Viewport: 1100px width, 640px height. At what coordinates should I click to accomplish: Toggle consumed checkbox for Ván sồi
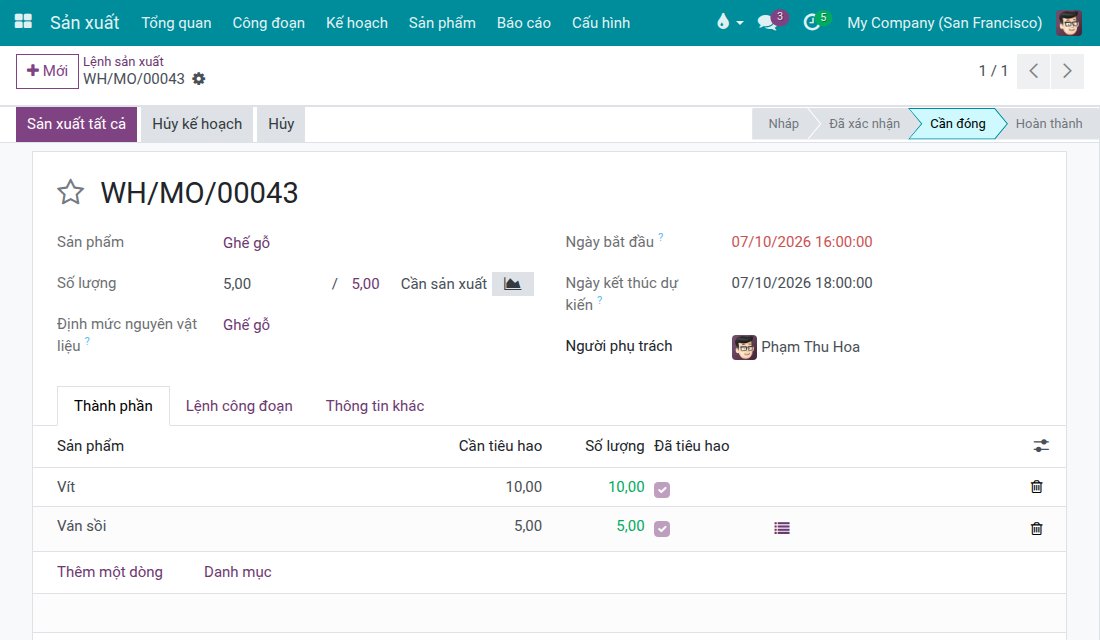(662, 529)
